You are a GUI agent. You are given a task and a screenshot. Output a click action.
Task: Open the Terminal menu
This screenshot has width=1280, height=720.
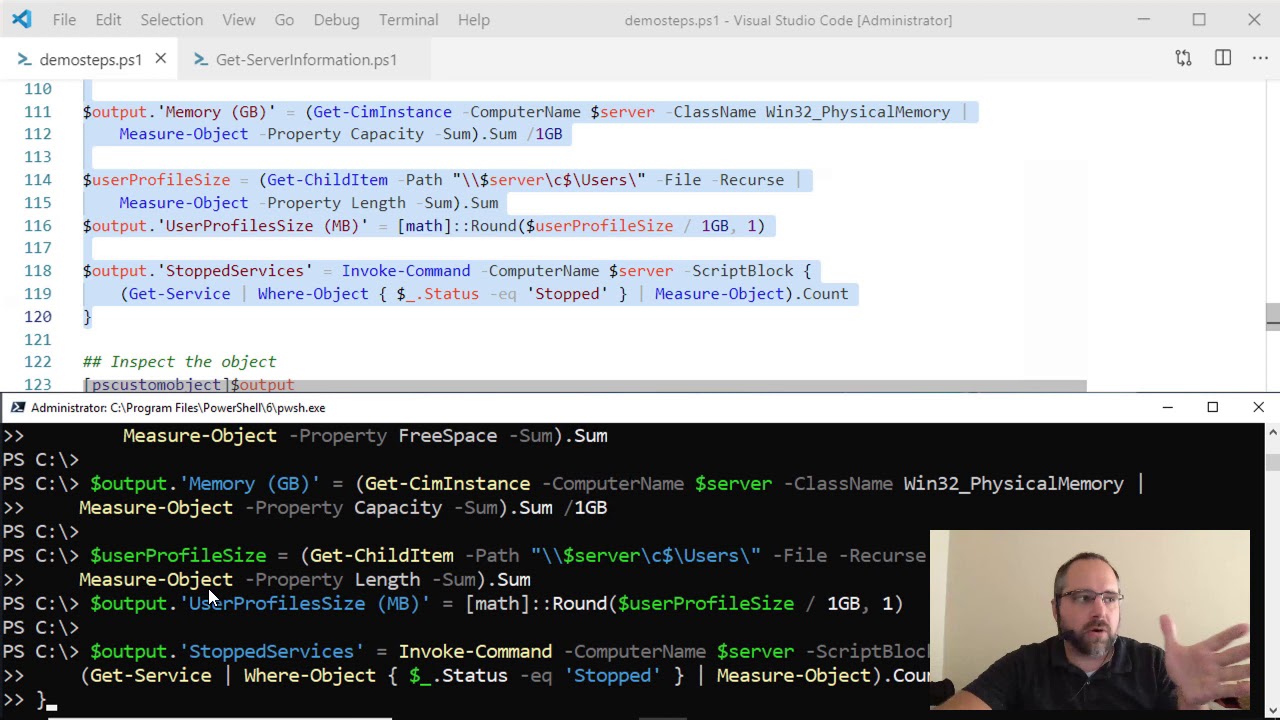point(408,20)
